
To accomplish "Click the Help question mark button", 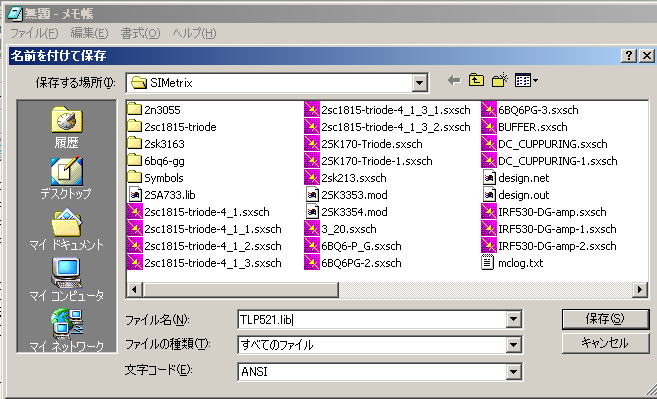I will [629, 56].
